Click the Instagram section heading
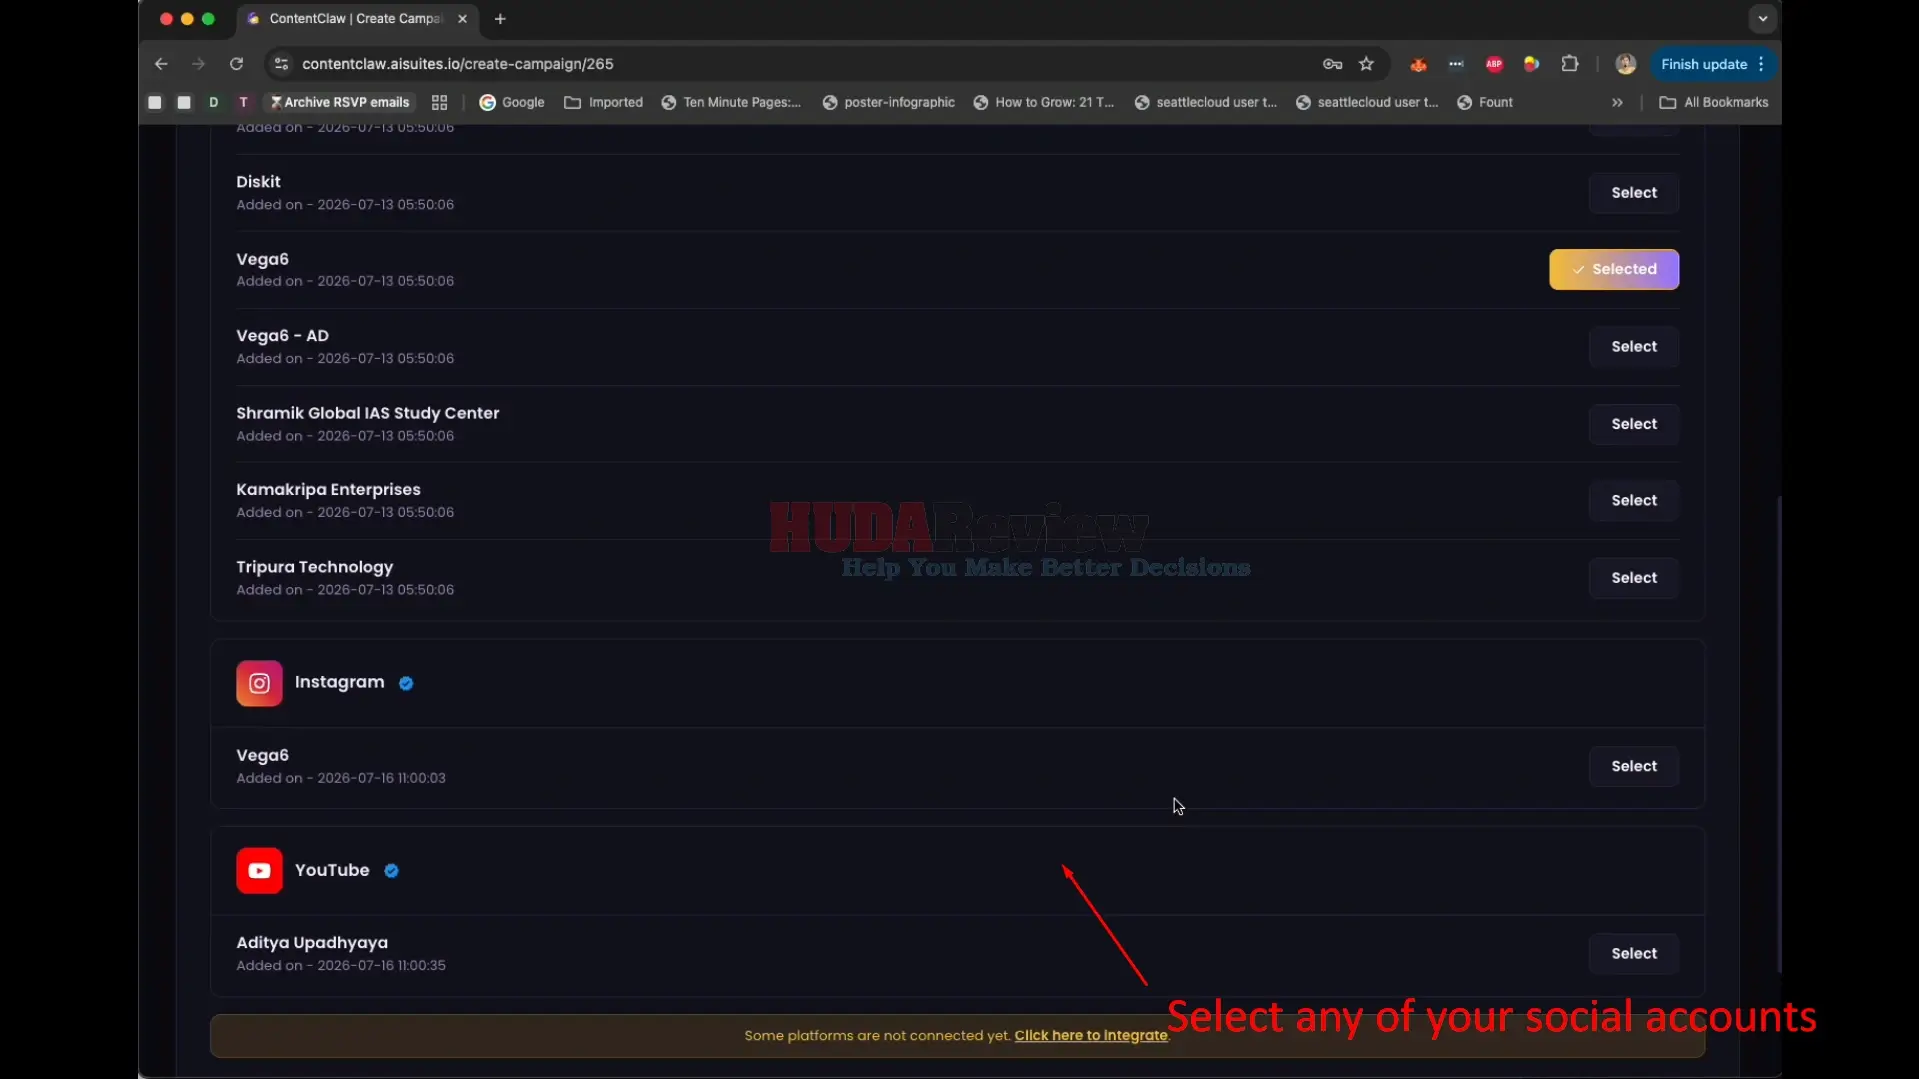The image size is (1919, 1079). tap(339, 682)
